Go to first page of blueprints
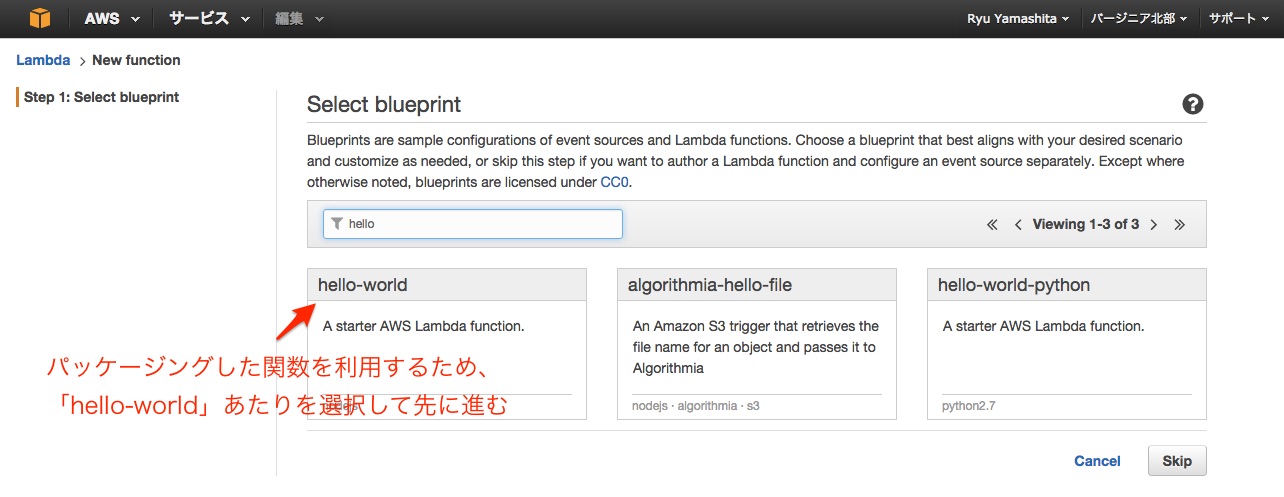The image size is (1284, 497). point(992,225)
